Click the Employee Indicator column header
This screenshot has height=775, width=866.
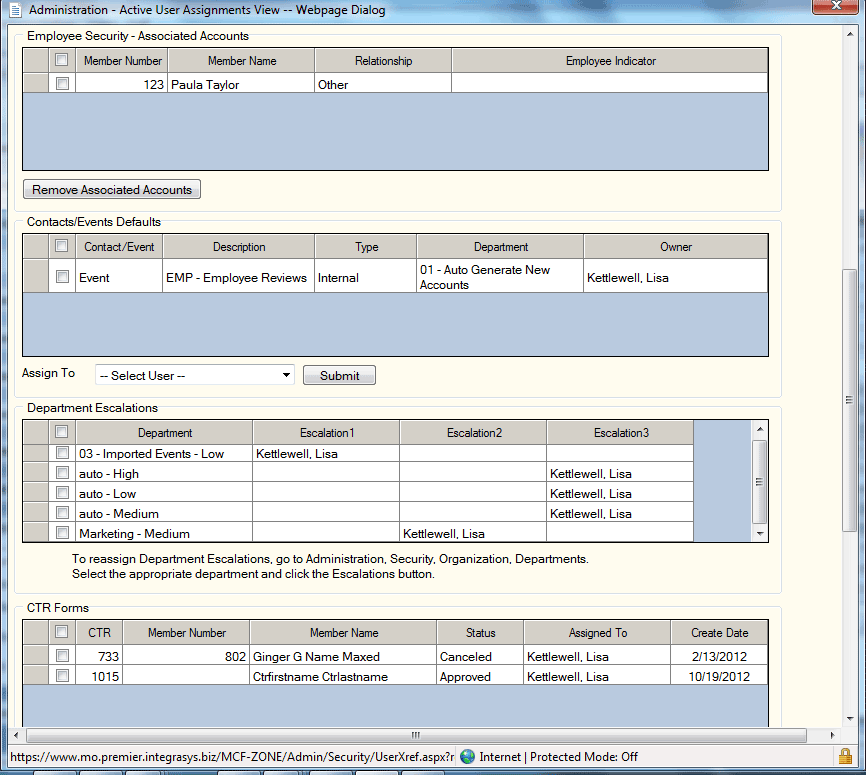[x=610, y=61]
